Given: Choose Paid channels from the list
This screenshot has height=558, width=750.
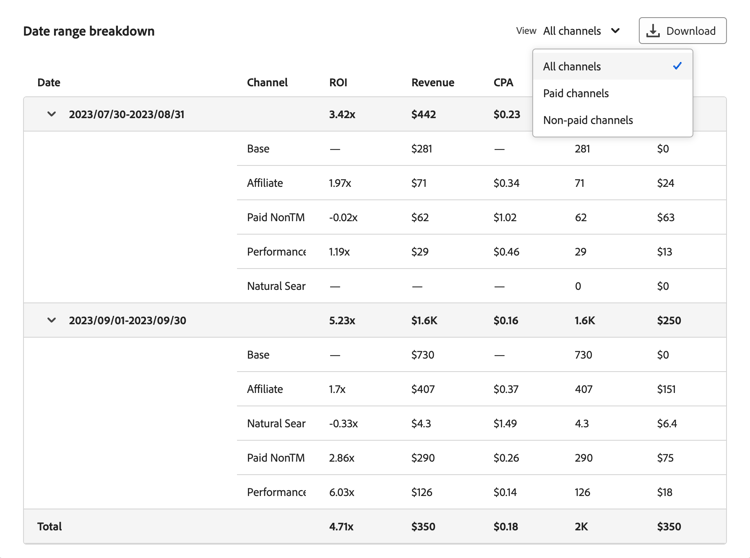Looking at the screenshot, I should tap(576, 93).
